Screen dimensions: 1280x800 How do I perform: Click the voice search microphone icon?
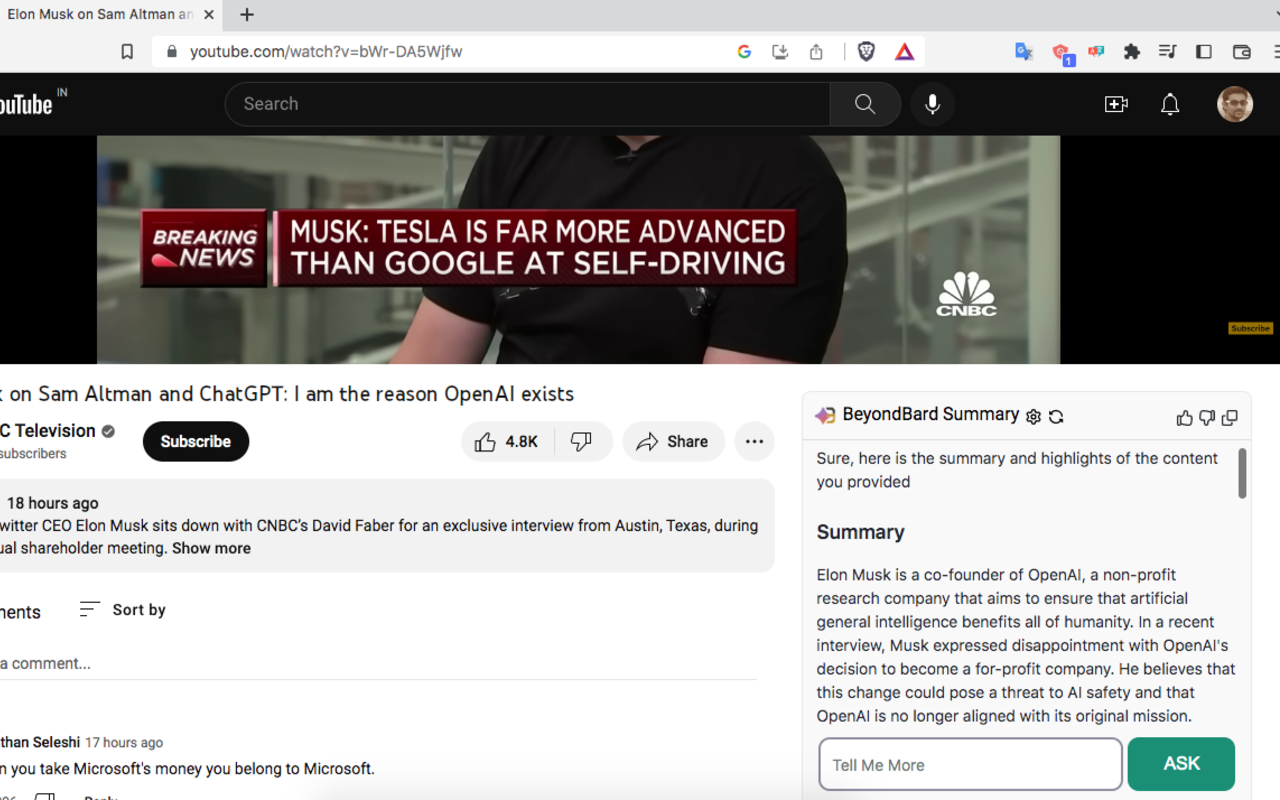[932, 104]
